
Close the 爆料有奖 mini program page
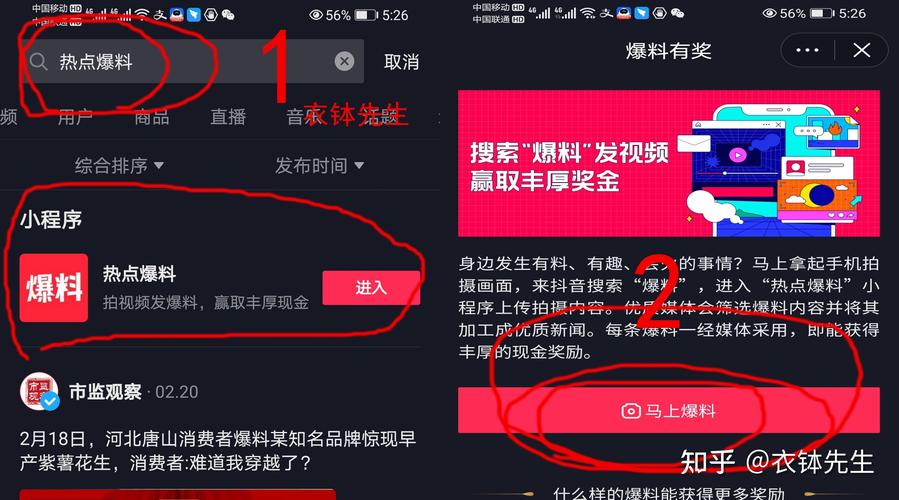pos(861,50)
